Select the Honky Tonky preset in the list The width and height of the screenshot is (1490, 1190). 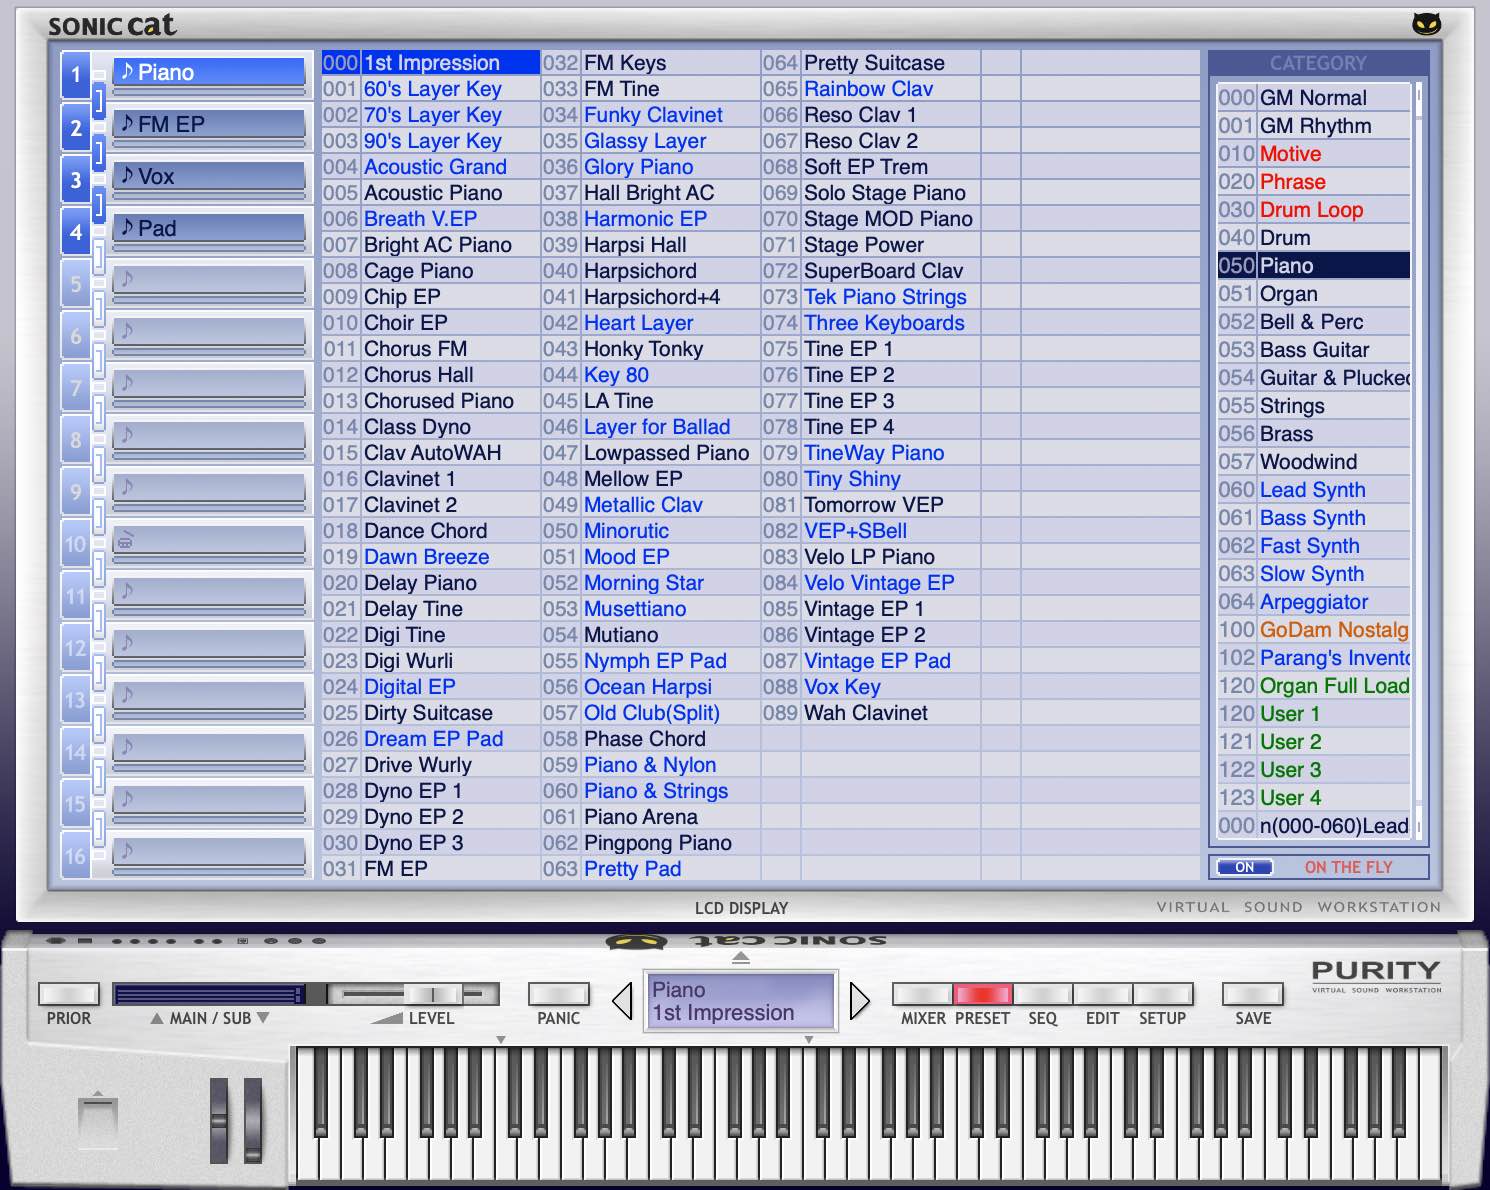tap(643, 348)
